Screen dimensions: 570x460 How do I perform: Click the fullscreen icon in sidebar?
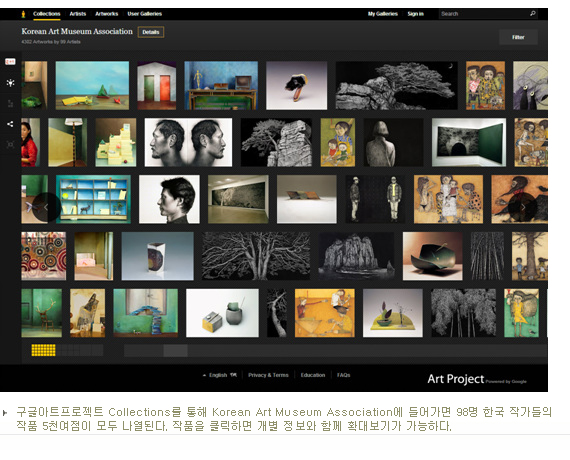click(x=10, y=145)
